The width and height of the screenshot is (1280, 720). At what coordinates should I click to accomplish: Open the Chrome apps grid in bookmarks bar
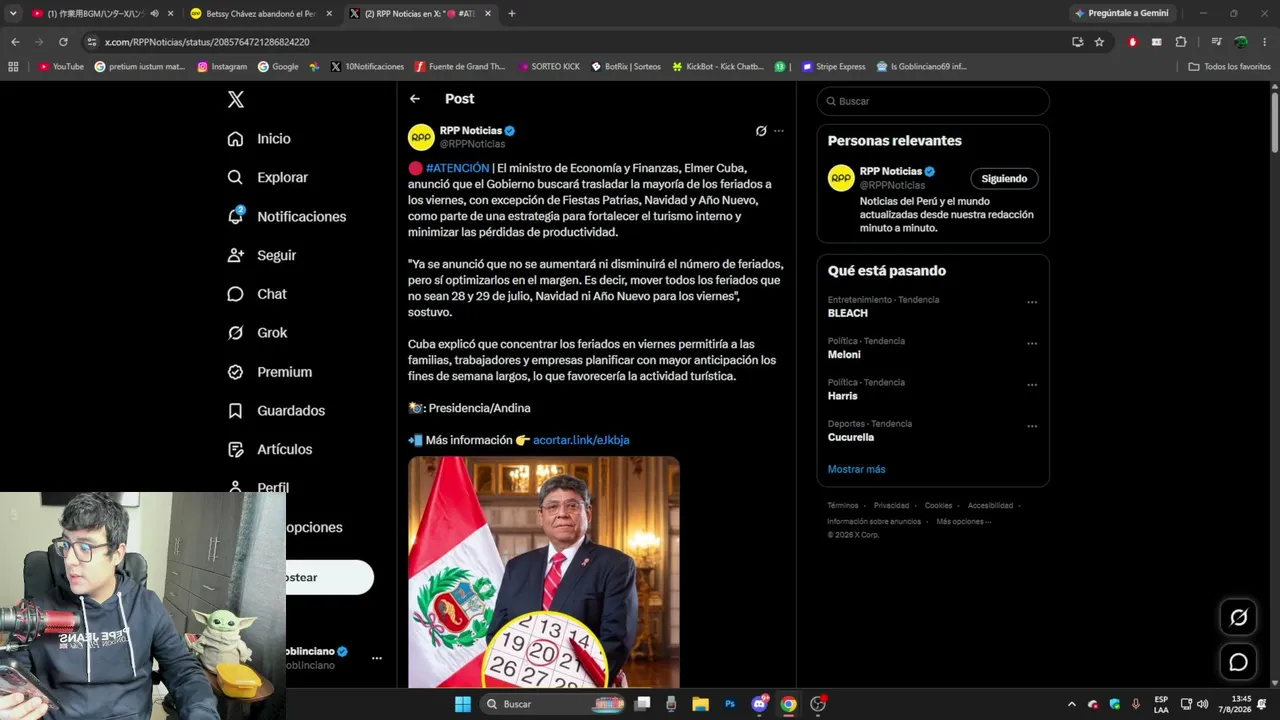click(13, 67)
